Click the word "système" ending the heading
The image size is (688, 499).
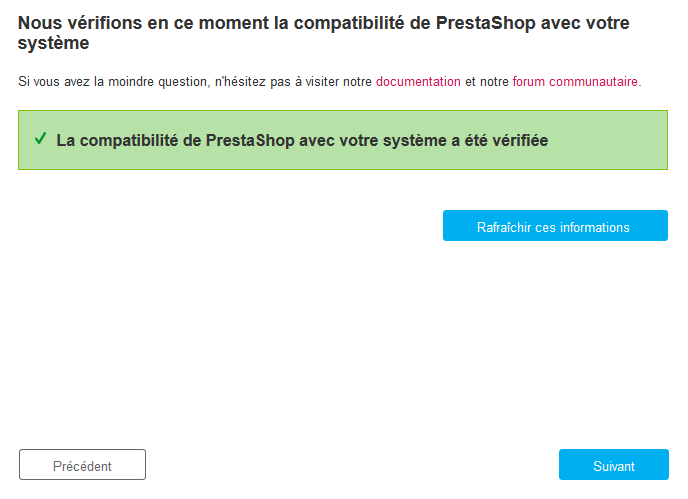pos(52,44)
